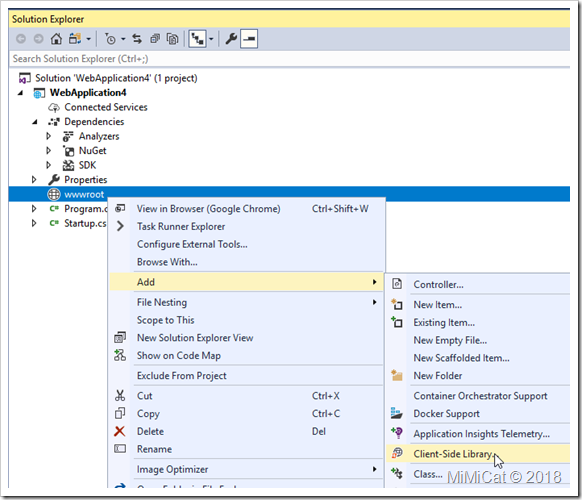Open the file nesting settings dropdown arrow
Image resolution: width=582 pixels, height=500 pixels.
coord(211,39)
